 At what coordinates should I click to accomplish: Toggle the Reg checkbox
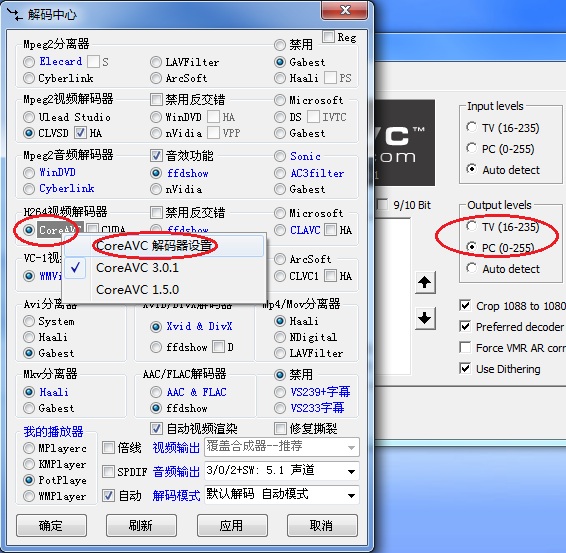pyautogui.click(x=328, y=36)
